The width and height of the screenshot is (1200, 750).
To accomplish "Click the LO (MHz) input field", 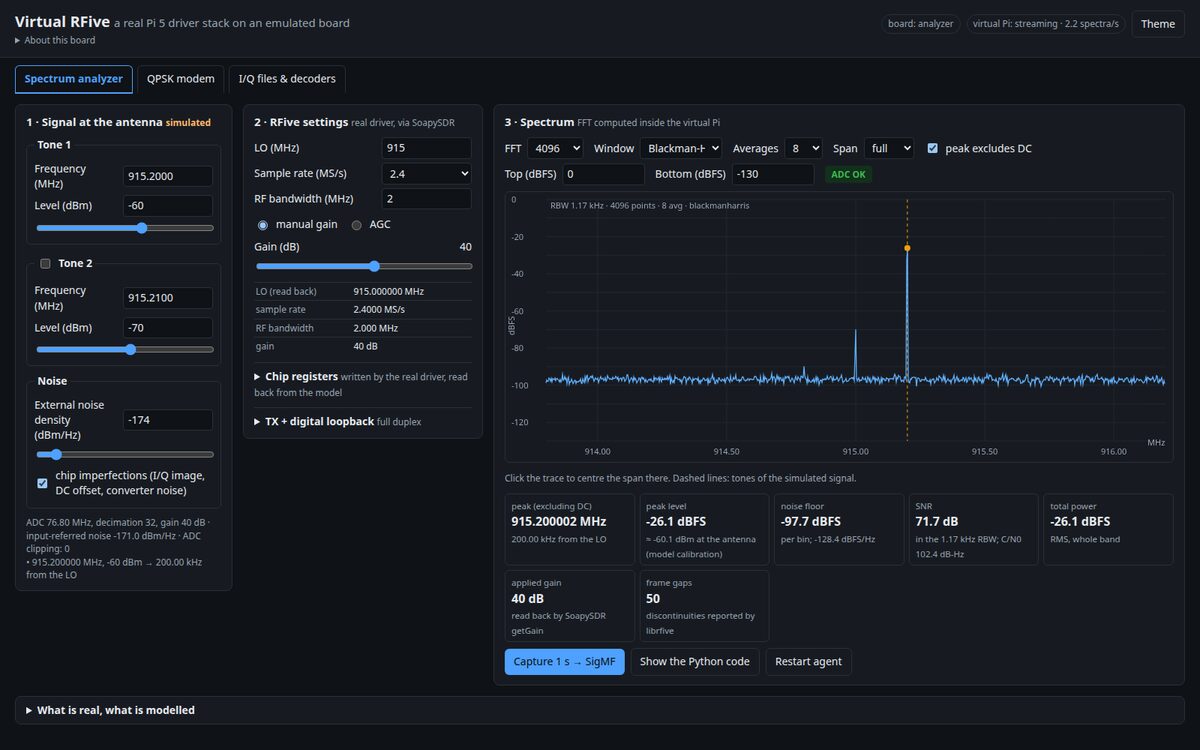I will (x=426, y=148).
